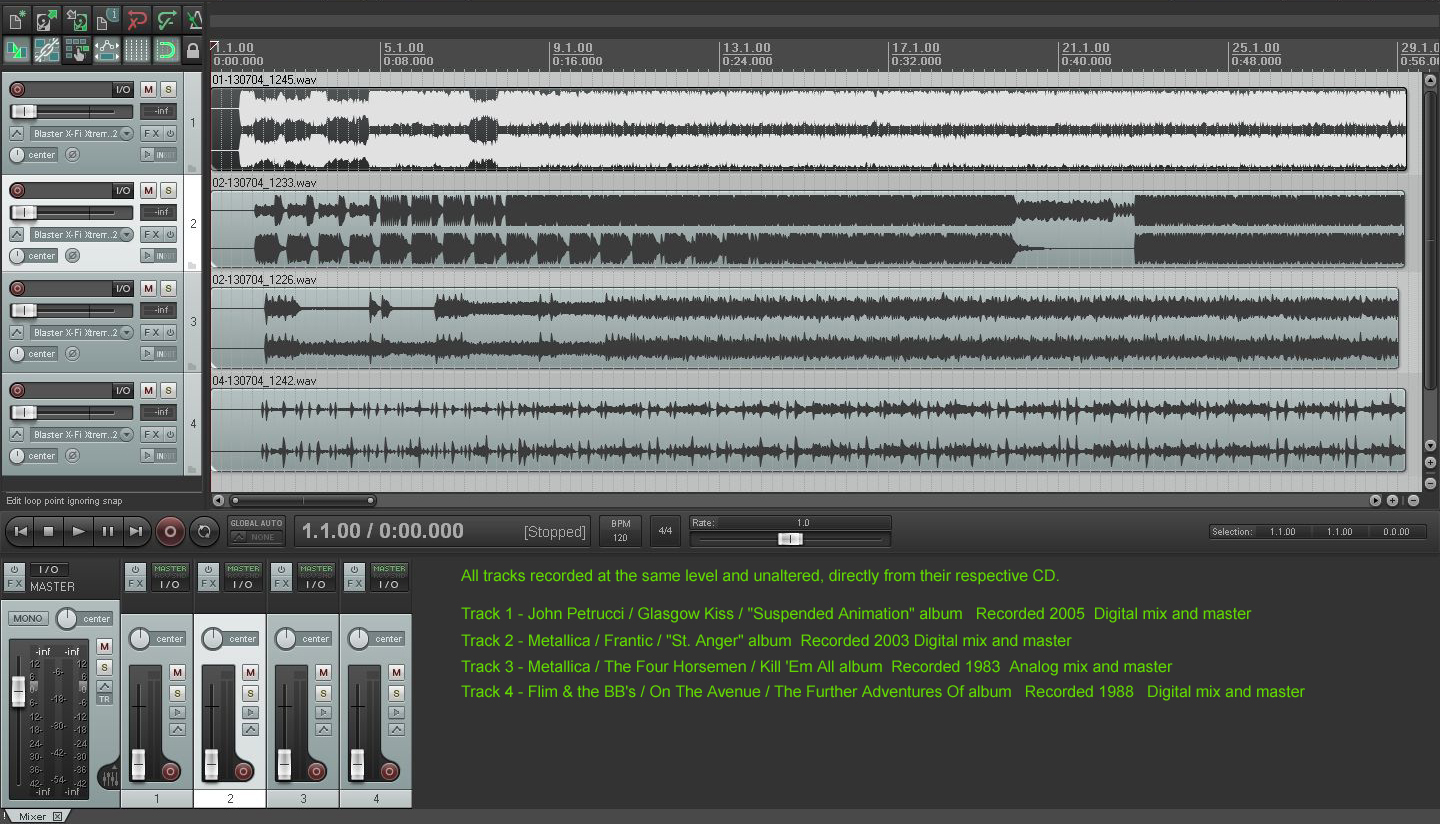The height and width of the screenshot is (824, 1440).
Task: Invert phase on track 4
Action: [x=72, y=456]
